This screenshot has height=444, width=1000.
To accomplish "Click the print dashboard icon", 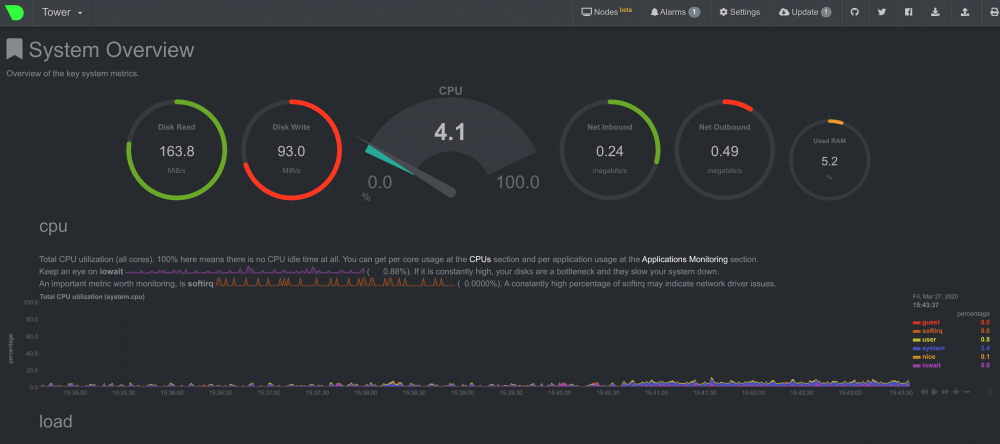I will click(987, 12).
